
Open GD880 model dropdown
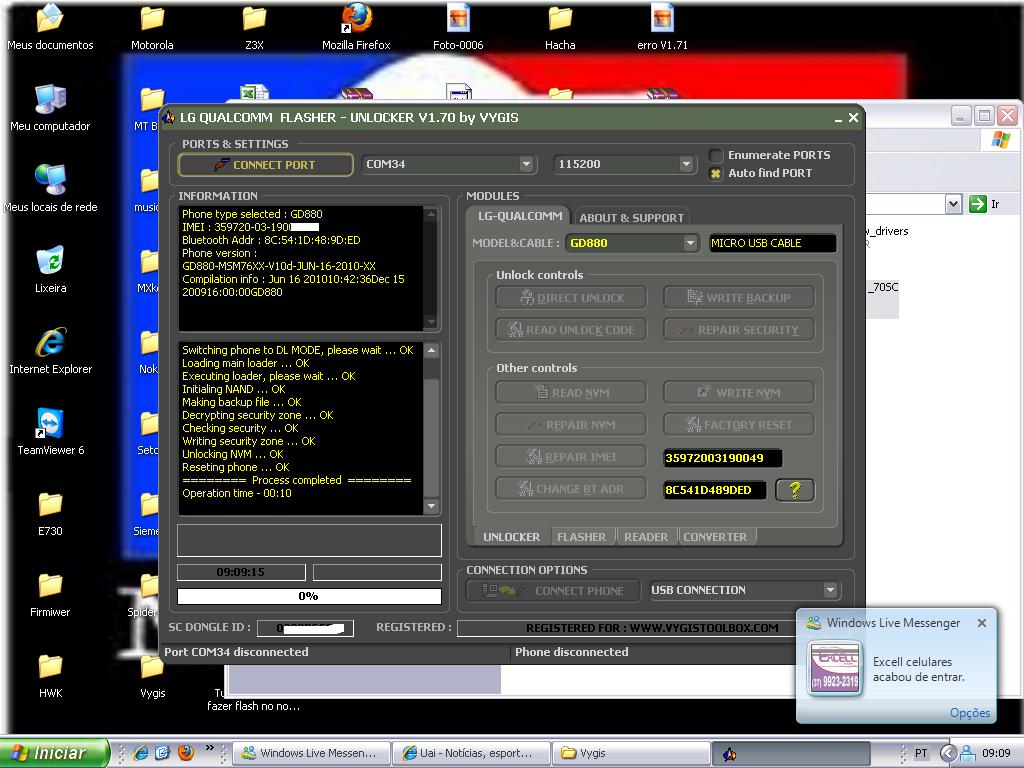pos(690,243)
